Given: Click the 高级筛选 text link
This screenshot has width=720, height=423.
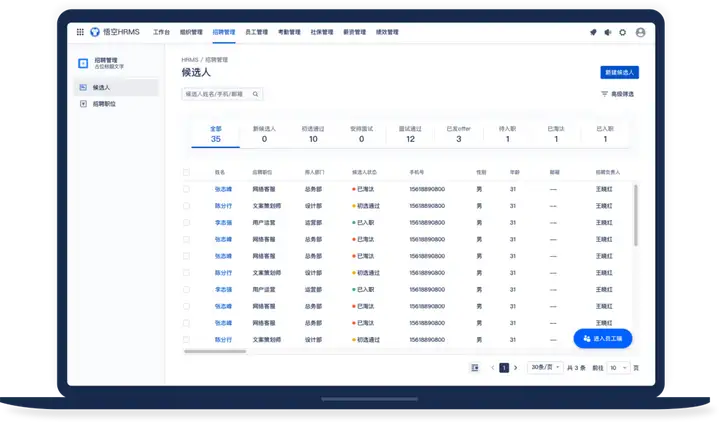Looking at the screenshot, I should [622, 94].
